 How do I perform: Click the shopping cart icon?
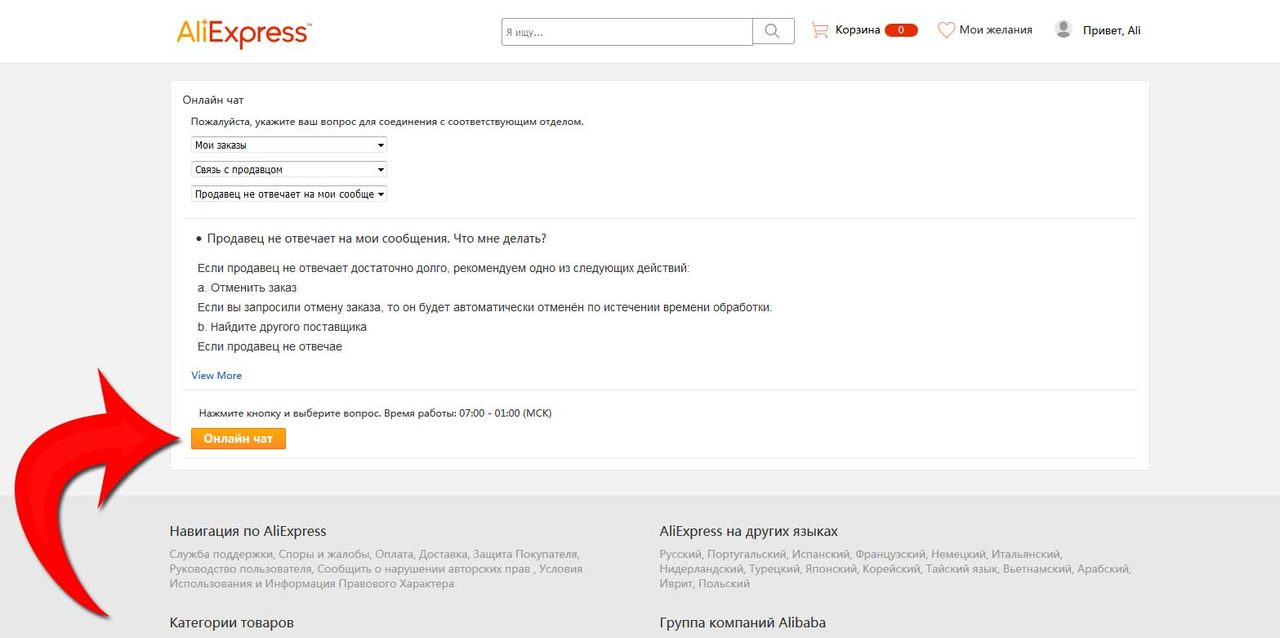pos(820,30)
